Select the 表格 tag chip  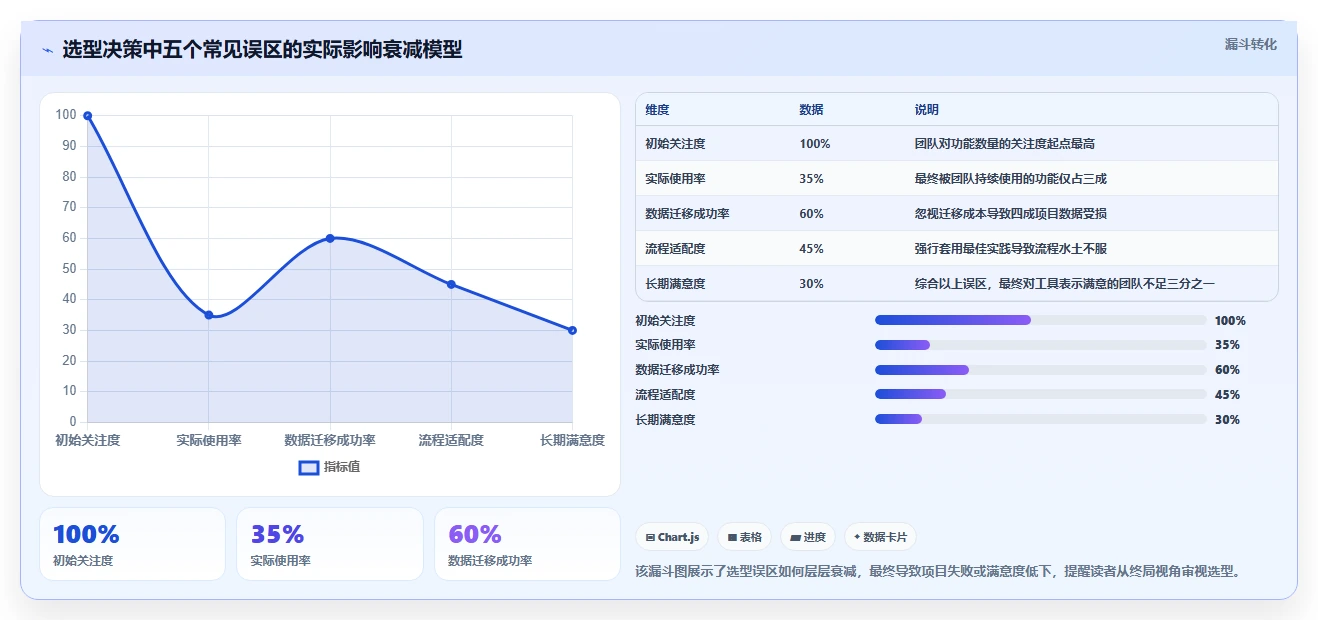pyautogui.click(x=744, y=537)
